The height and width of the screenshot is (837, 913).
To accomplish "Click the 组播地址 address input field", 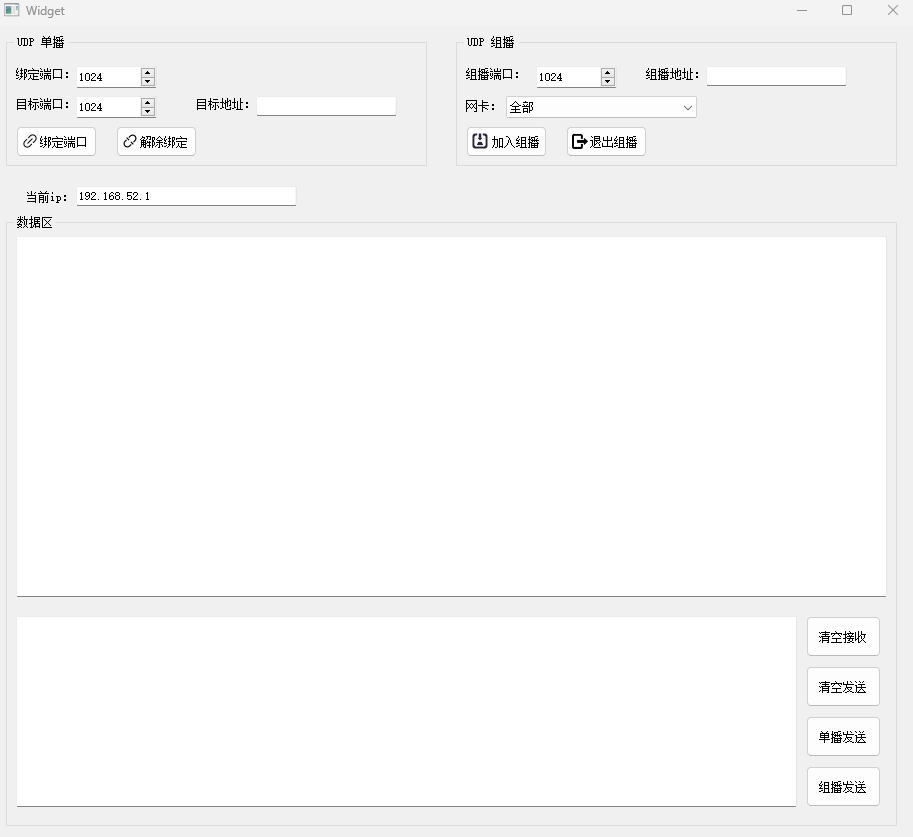I will tap(776, 76).
